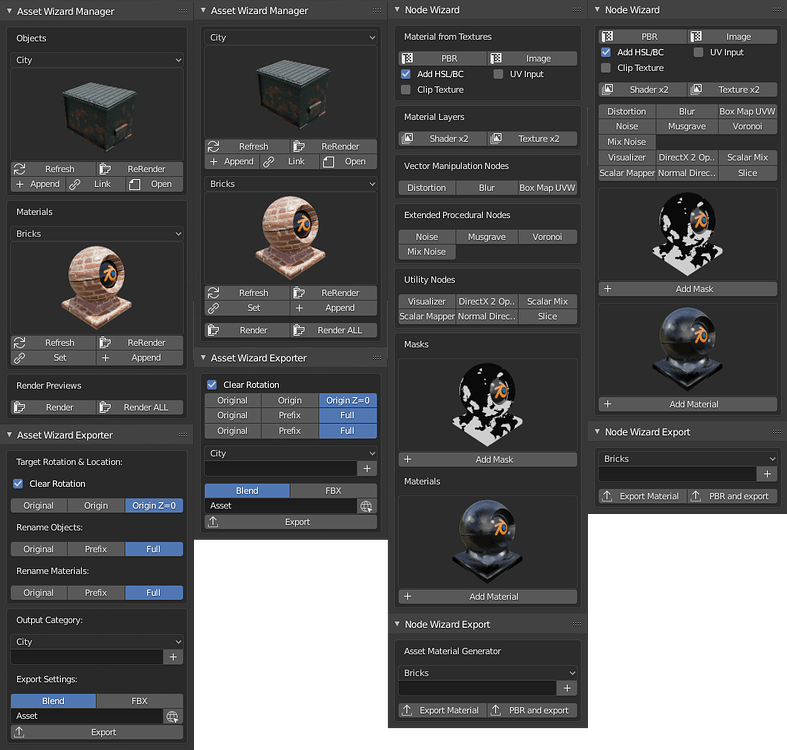Click Shader x2 under Material Layers
The image size is (787, 750).
(443, 139)
